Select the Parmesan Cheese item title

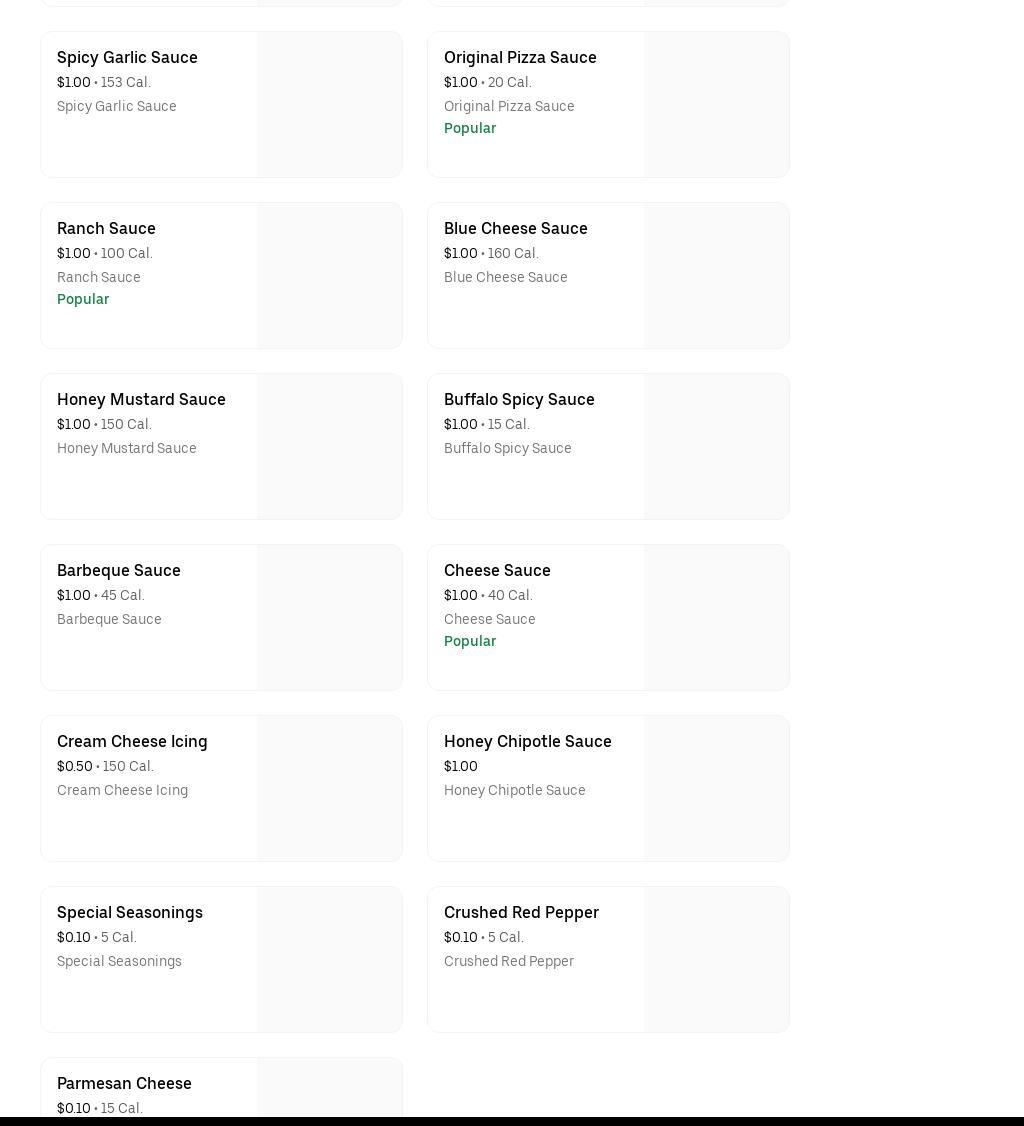click(124, 1084)
